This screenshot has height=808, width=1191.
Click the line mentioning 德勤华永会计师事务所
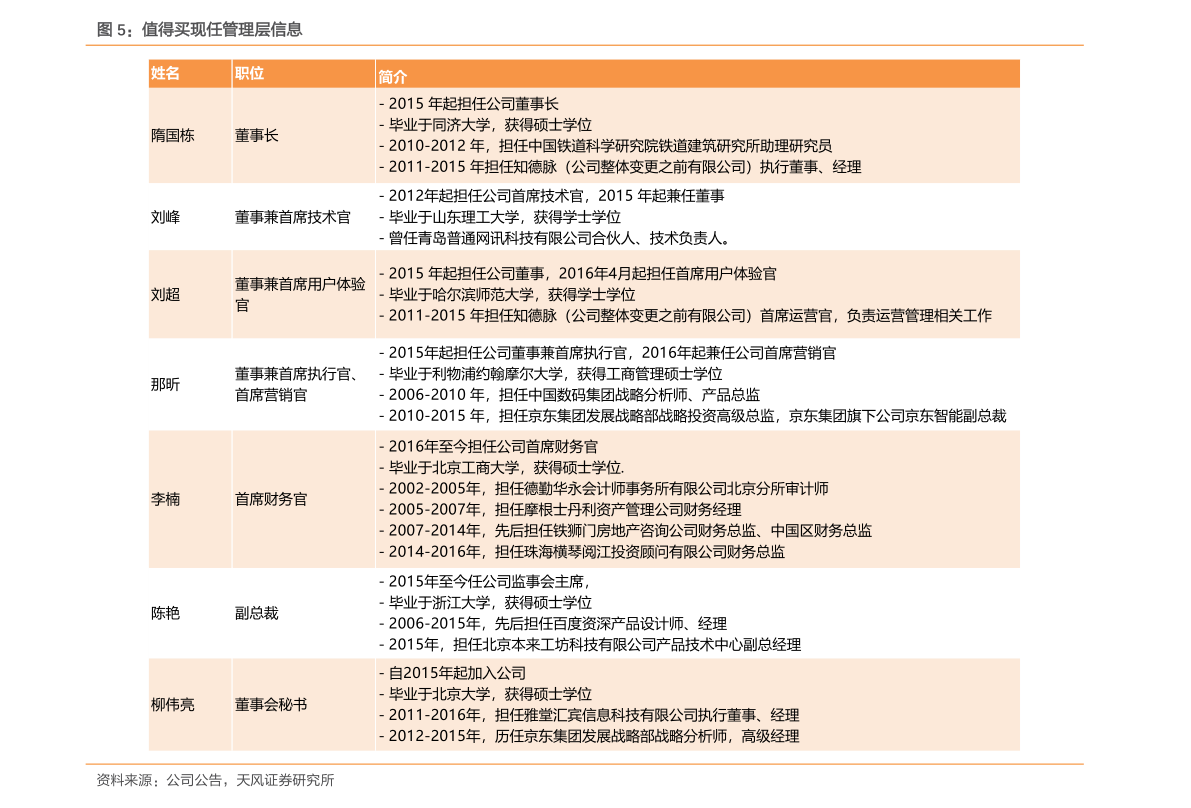604,489
